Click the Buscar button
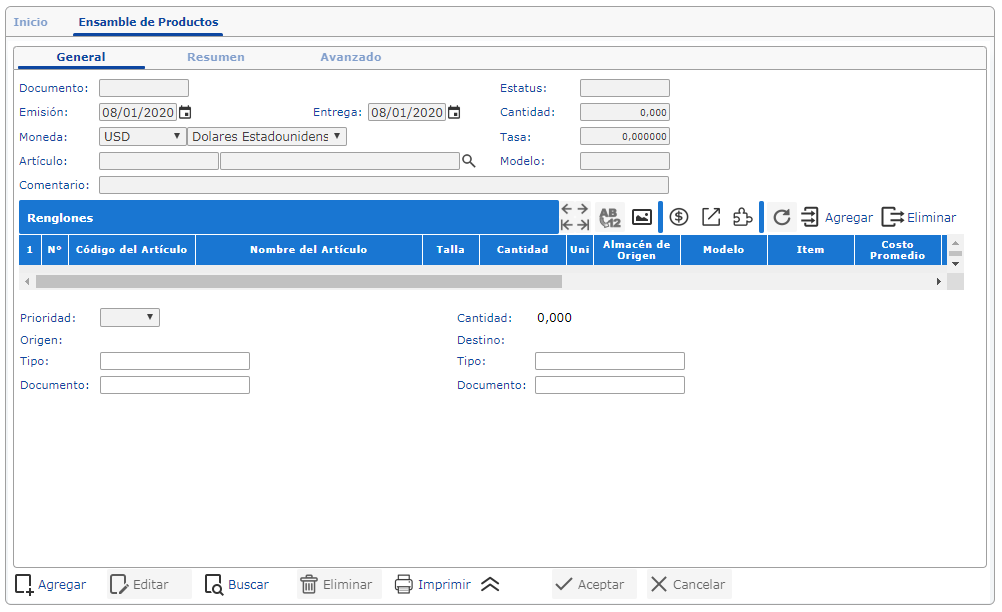 coord(237,585)
